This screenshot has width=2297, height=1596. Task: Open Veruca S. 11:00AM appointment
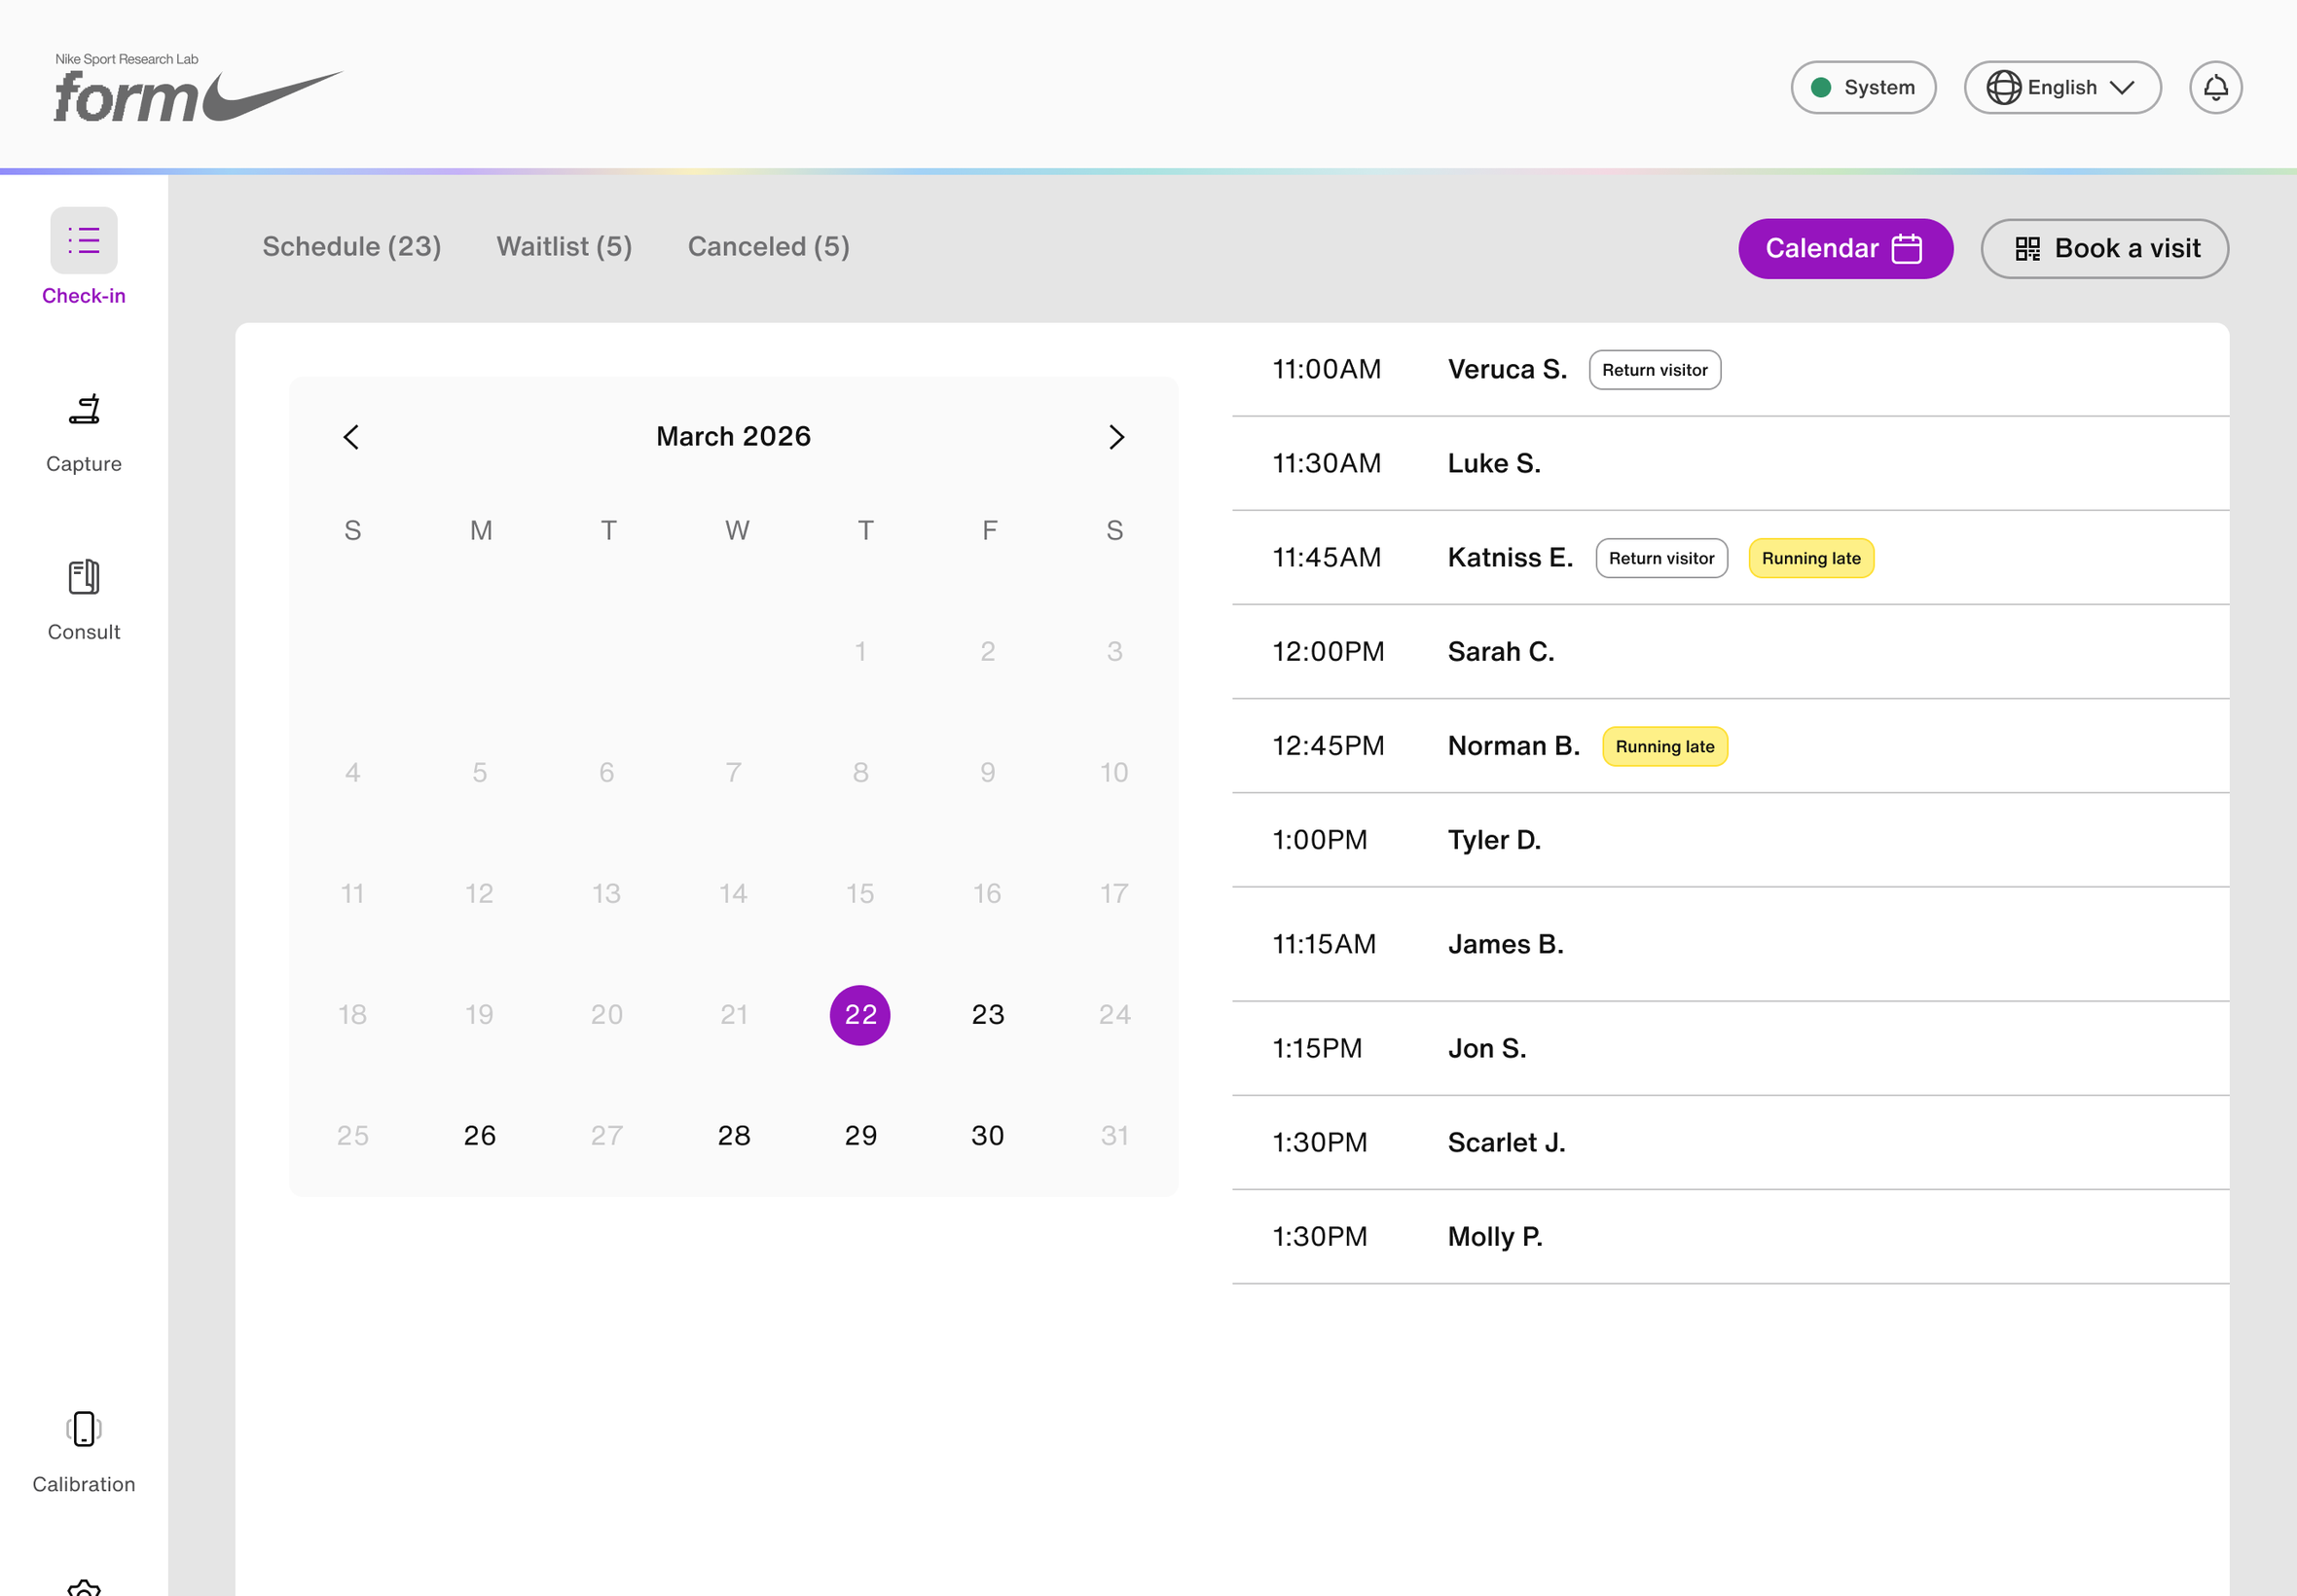click(x=1730, y=370)
